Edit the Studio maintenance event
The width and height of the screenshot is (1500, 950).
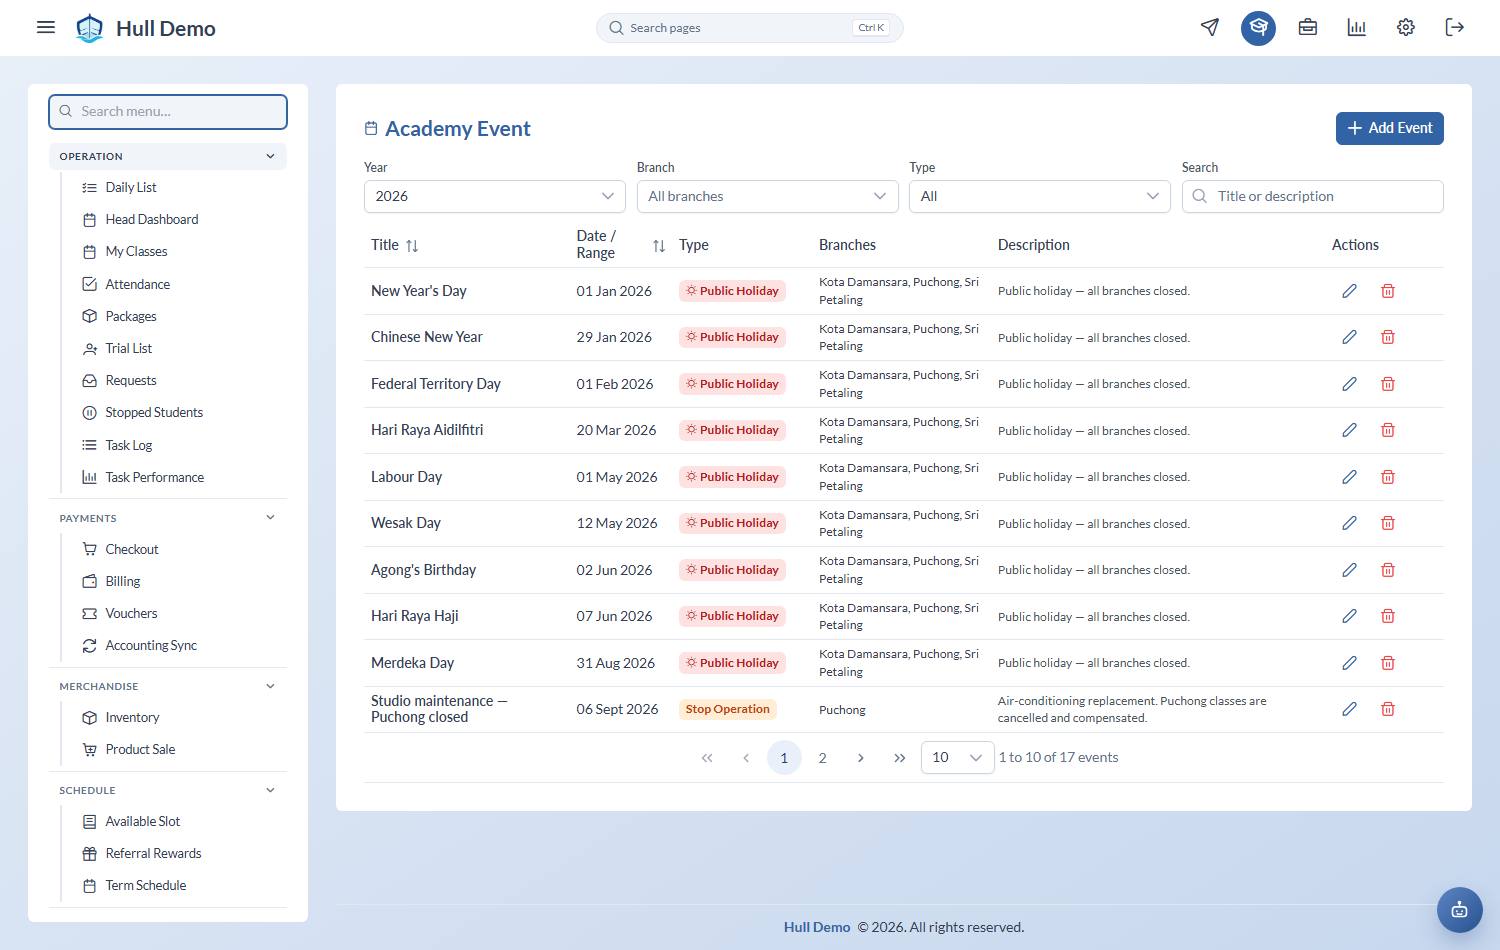(1349, 709)
